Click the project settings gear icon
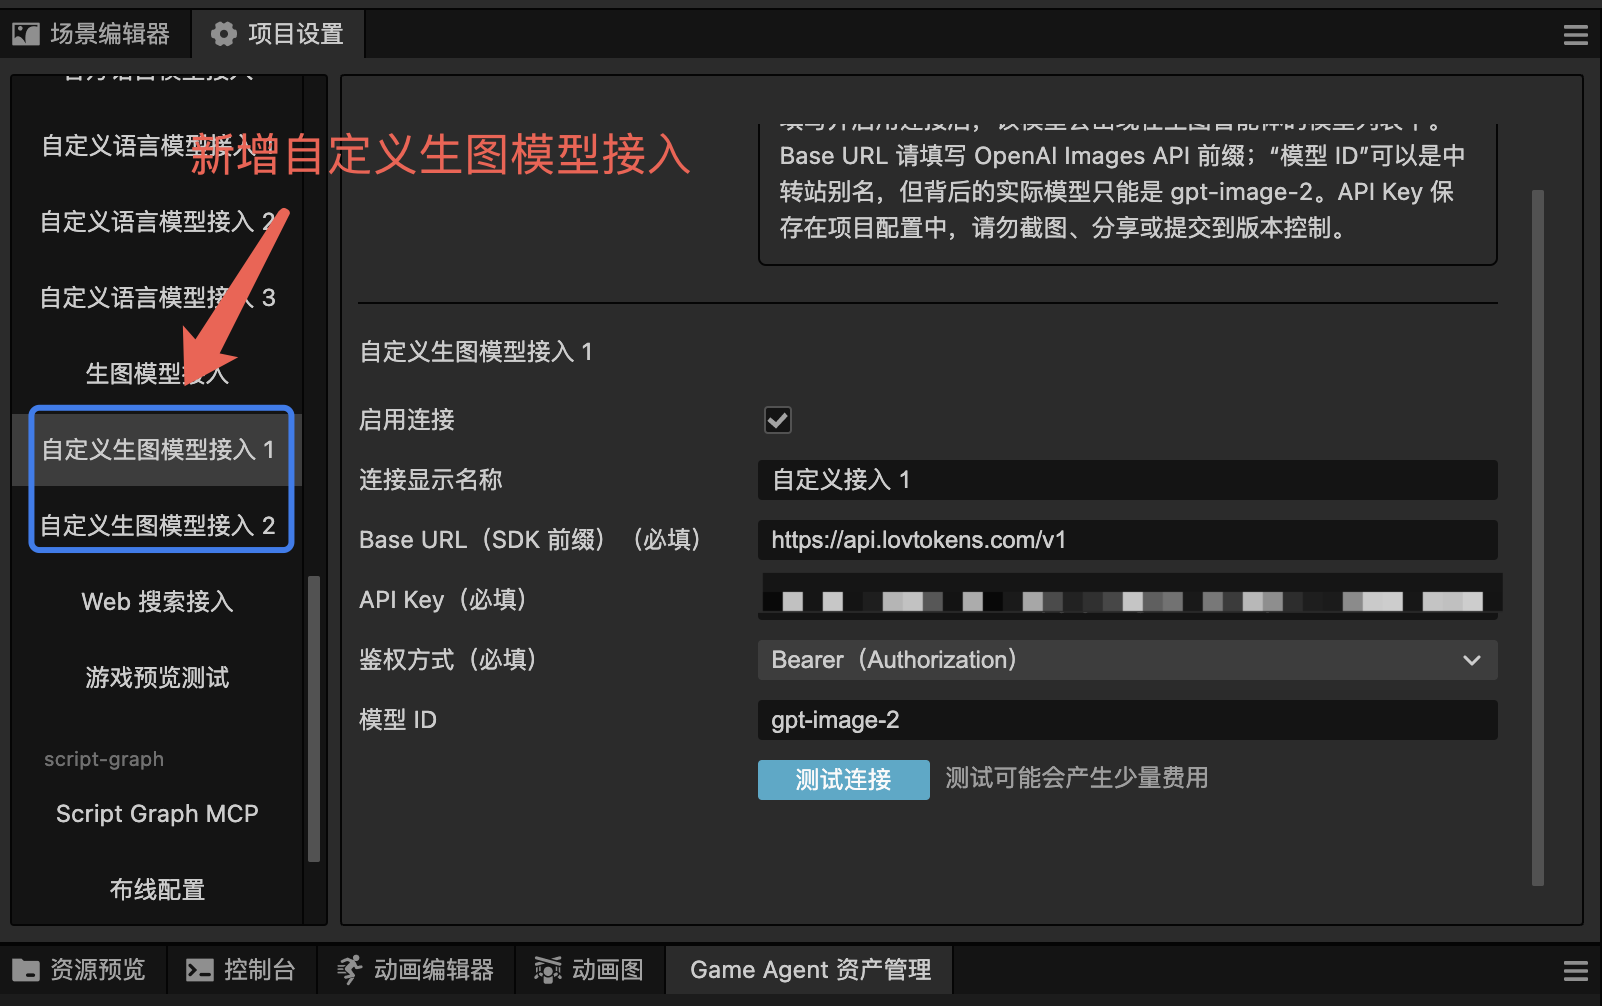The image size is (1602, 1006). [224, 35]
